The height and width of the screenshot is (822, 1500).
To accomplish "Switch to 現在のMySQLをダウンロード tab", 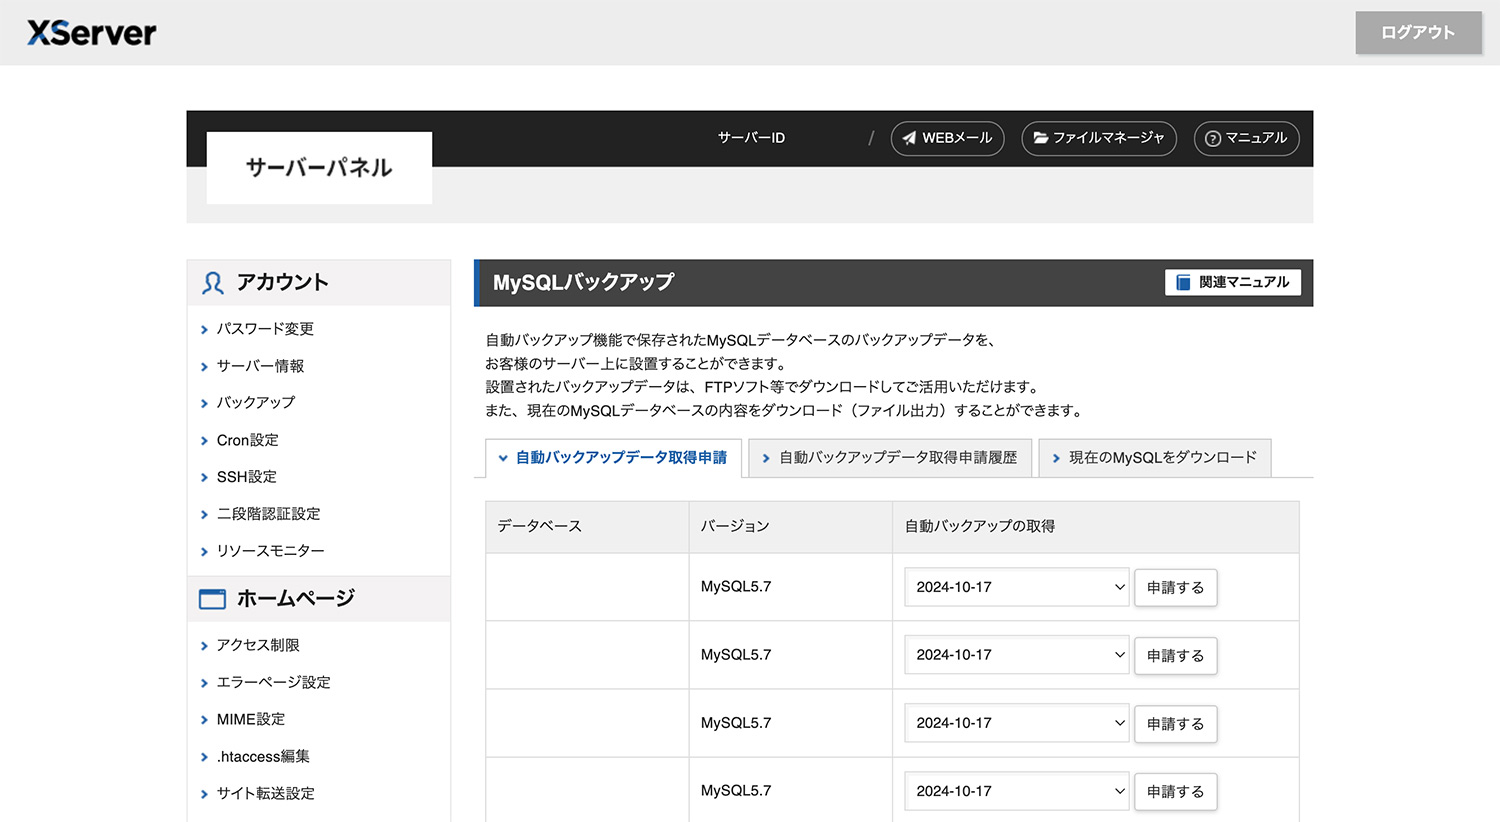I will [x=1155, y=458].
